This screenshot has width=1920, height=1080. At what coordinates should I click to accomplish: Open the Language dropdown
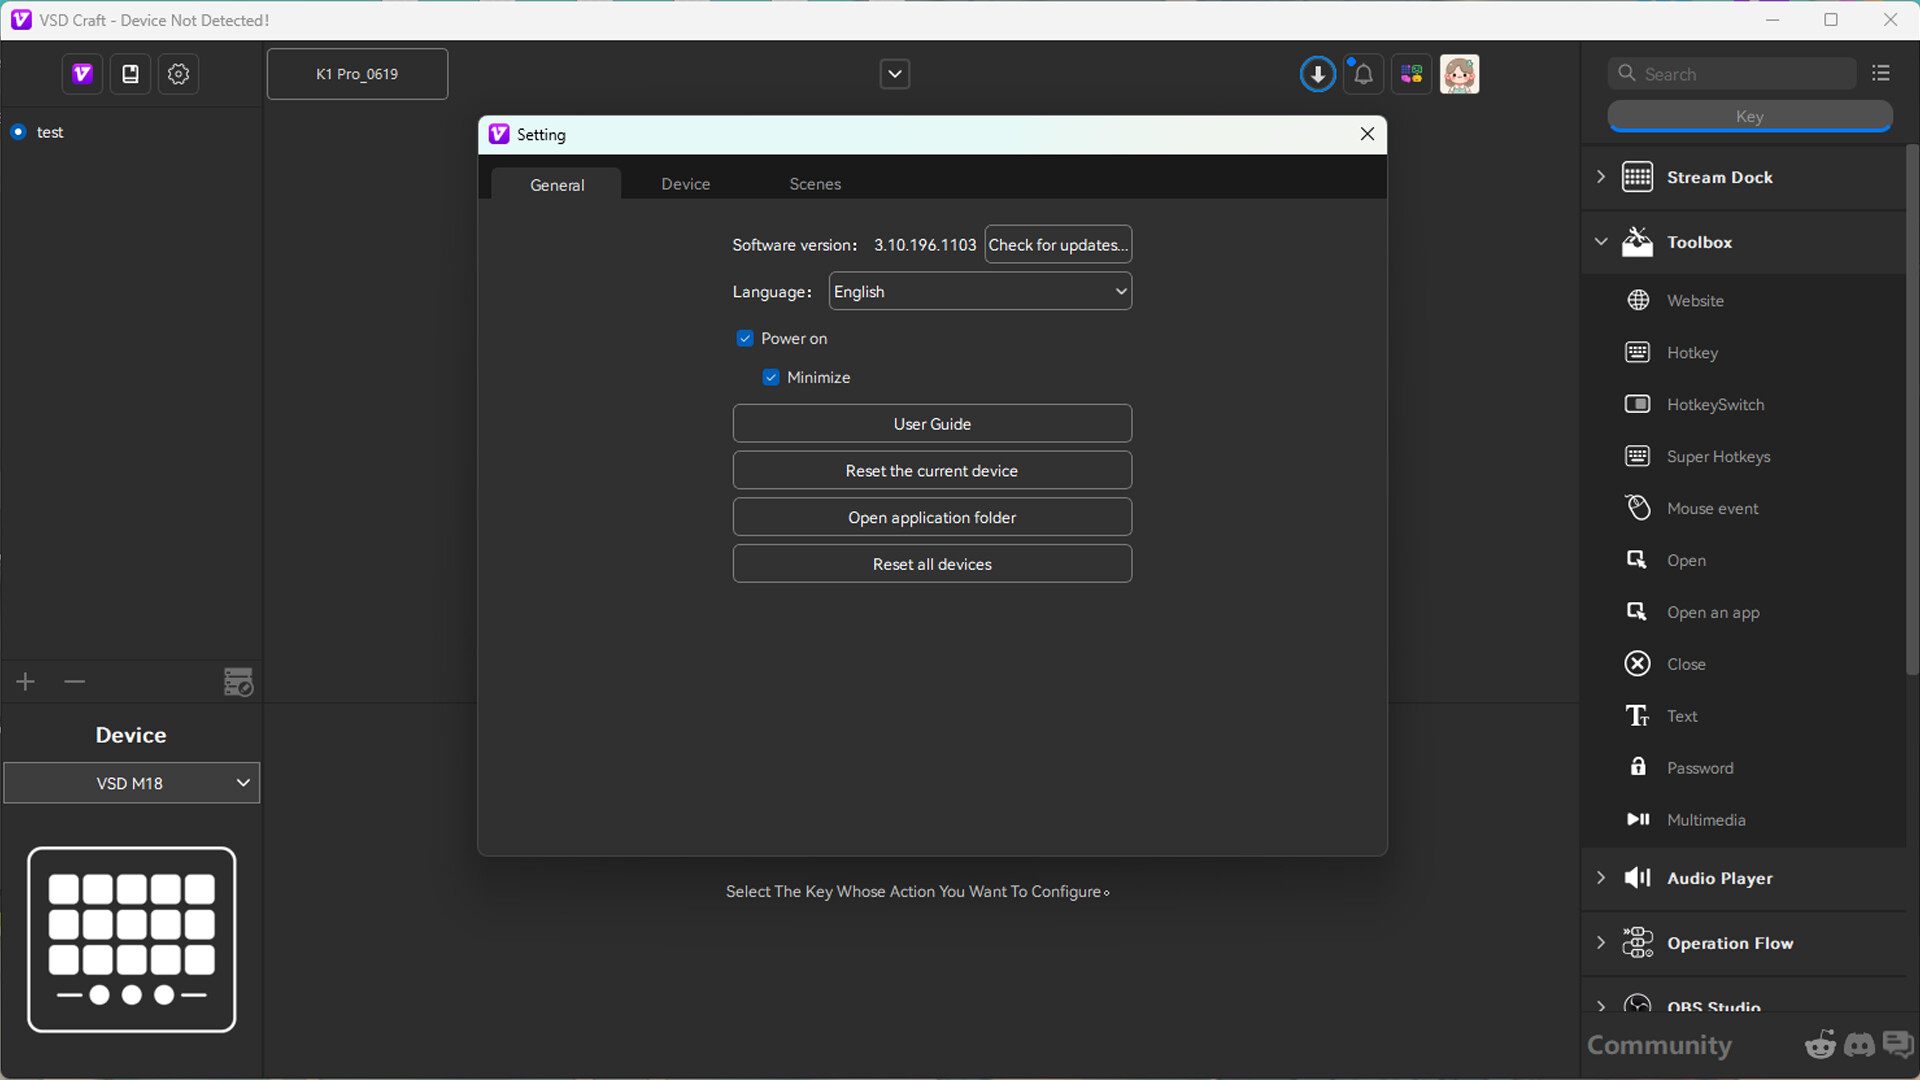click(x=979, y=291)
